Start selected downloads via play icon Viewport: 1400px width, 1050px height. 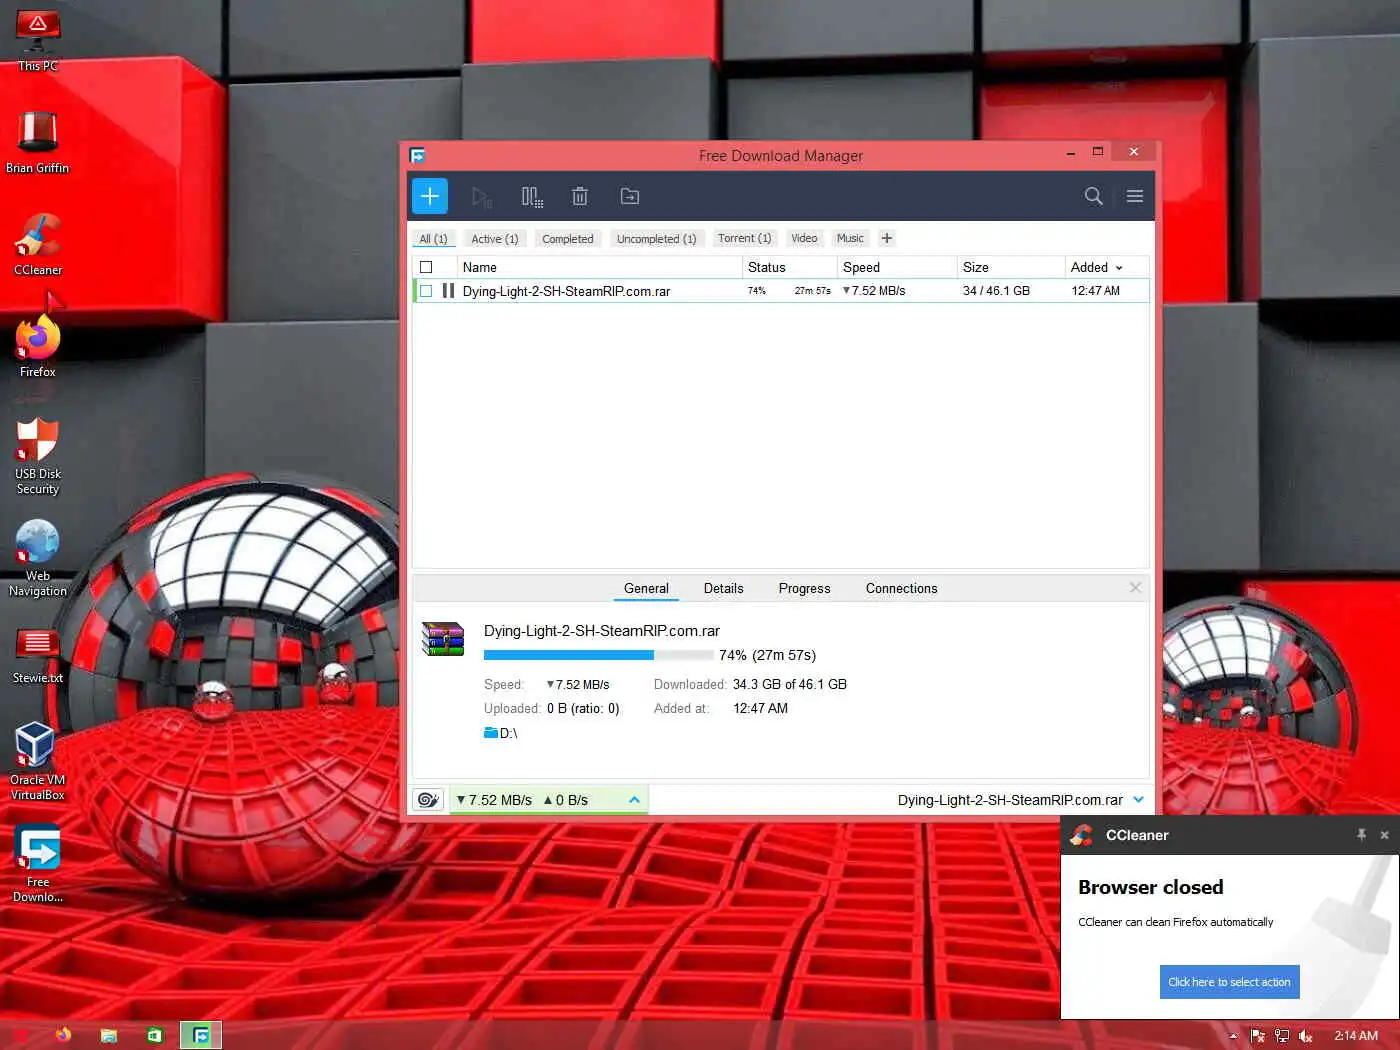(x=482, y=197)
